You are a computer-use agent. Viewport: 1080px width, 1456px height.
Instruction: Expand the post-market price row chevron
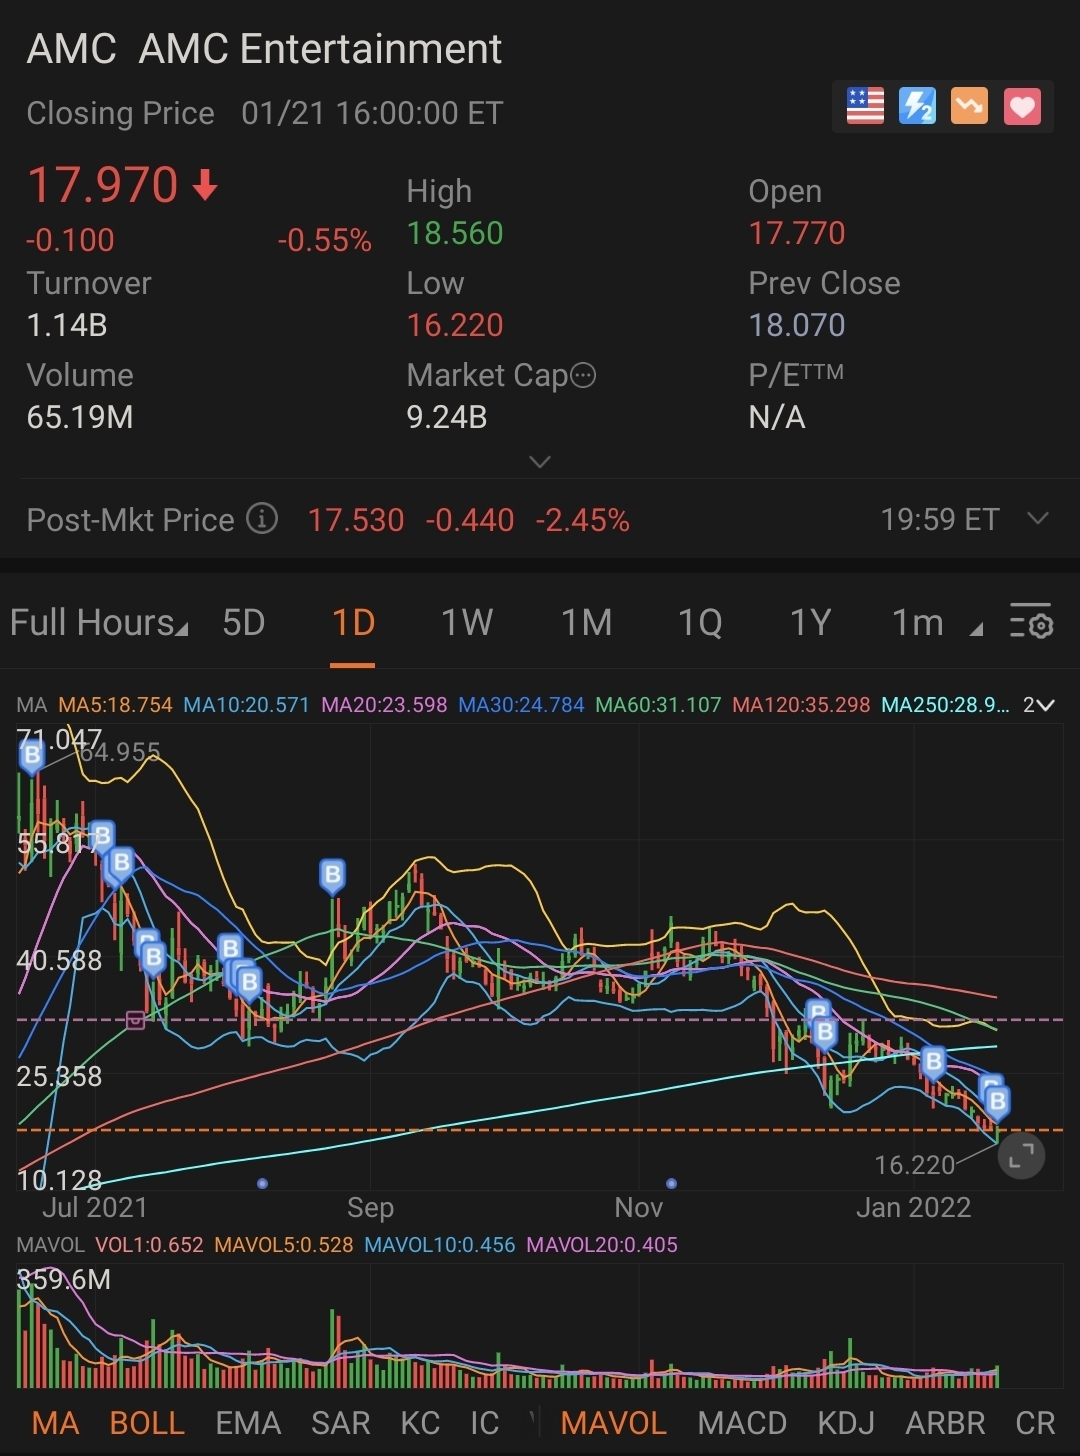click(1038, 518)
